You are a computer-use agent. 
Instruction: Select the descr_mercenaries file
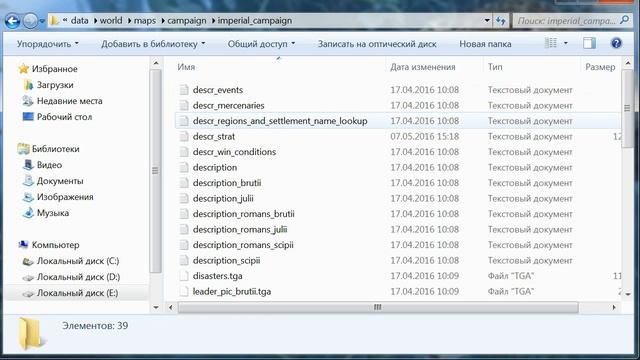point(229,105)
